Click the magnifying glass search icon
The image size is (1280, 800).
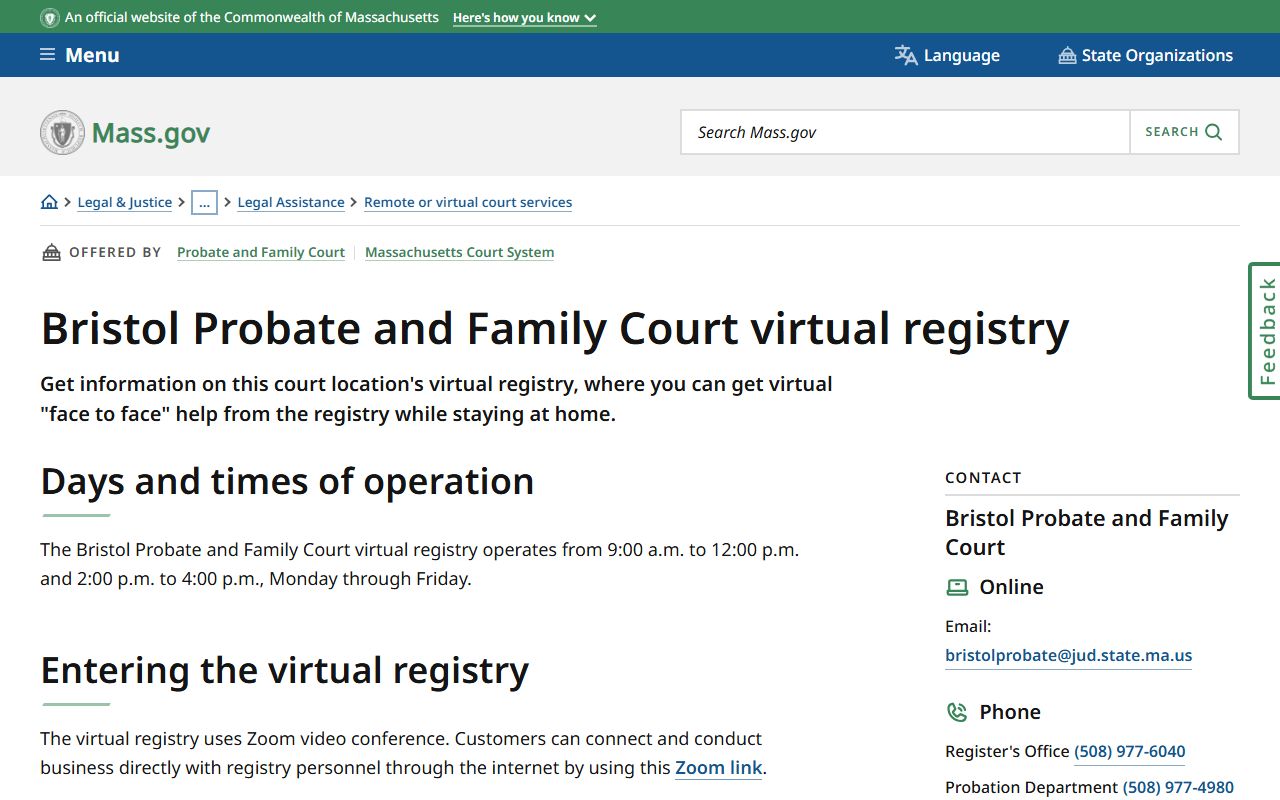click(1214, 132)
